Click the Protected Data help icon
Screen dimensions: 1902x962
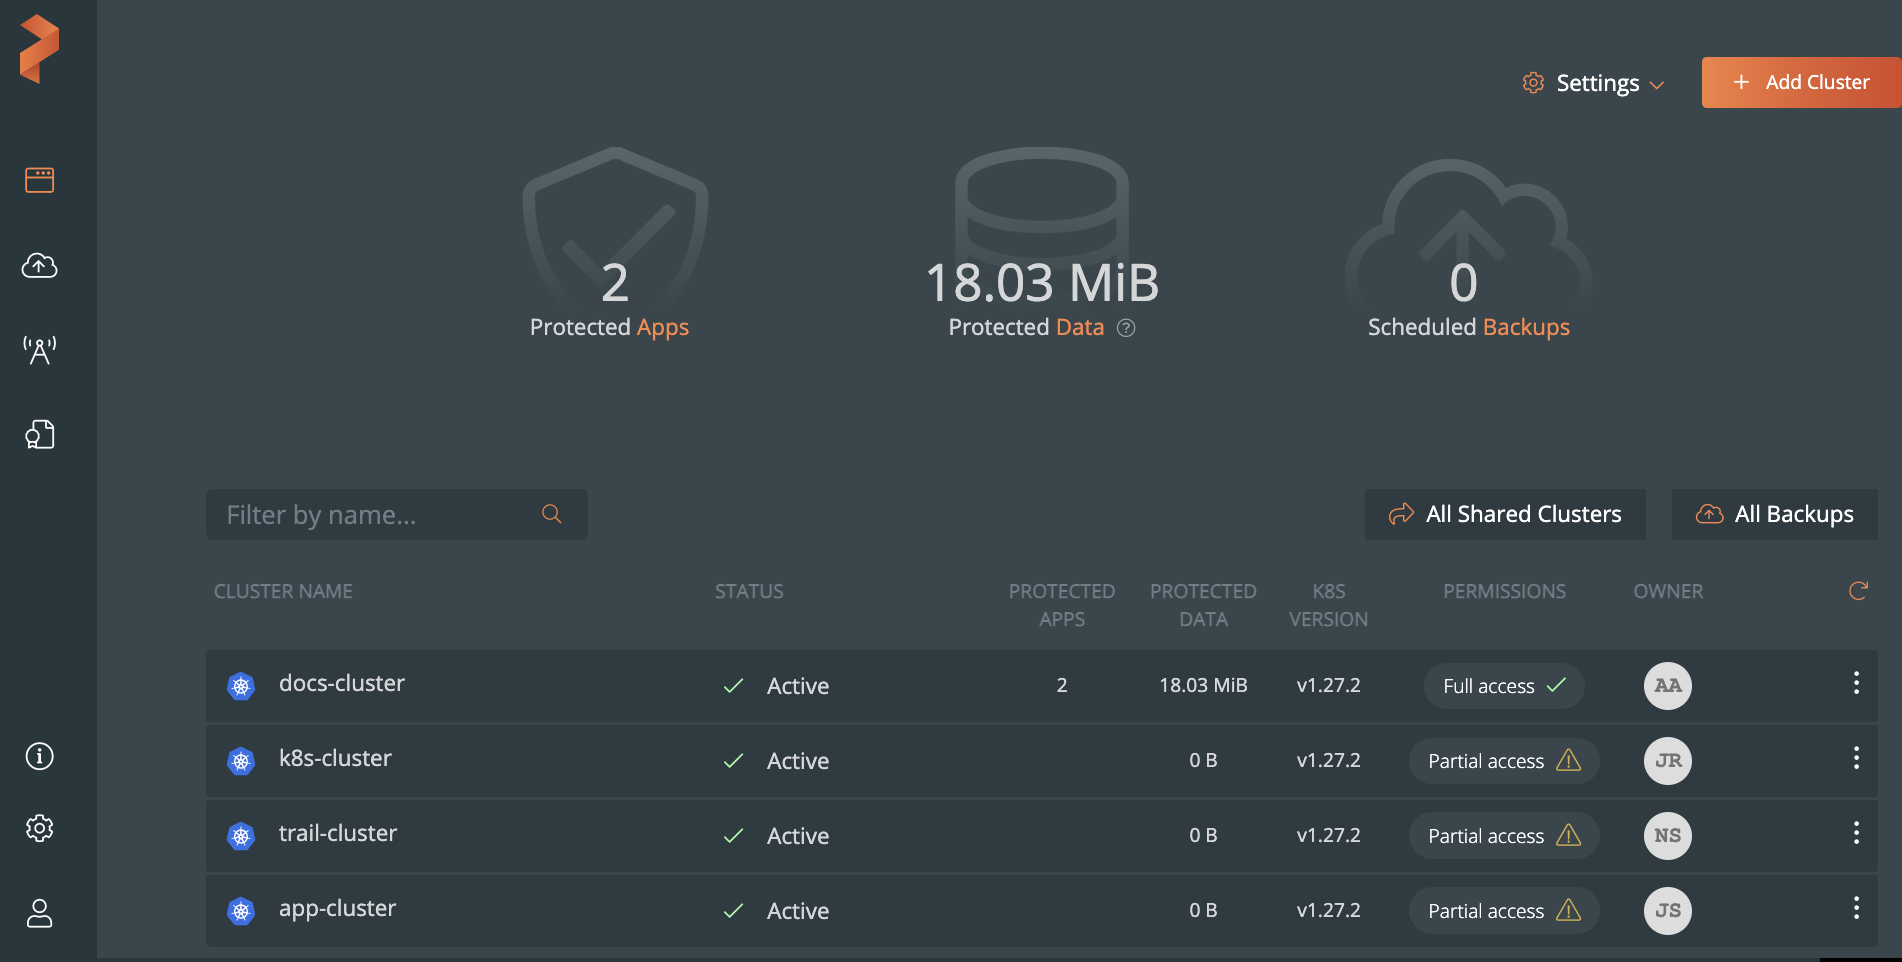pyautogui.click(x=1126, y=328)
